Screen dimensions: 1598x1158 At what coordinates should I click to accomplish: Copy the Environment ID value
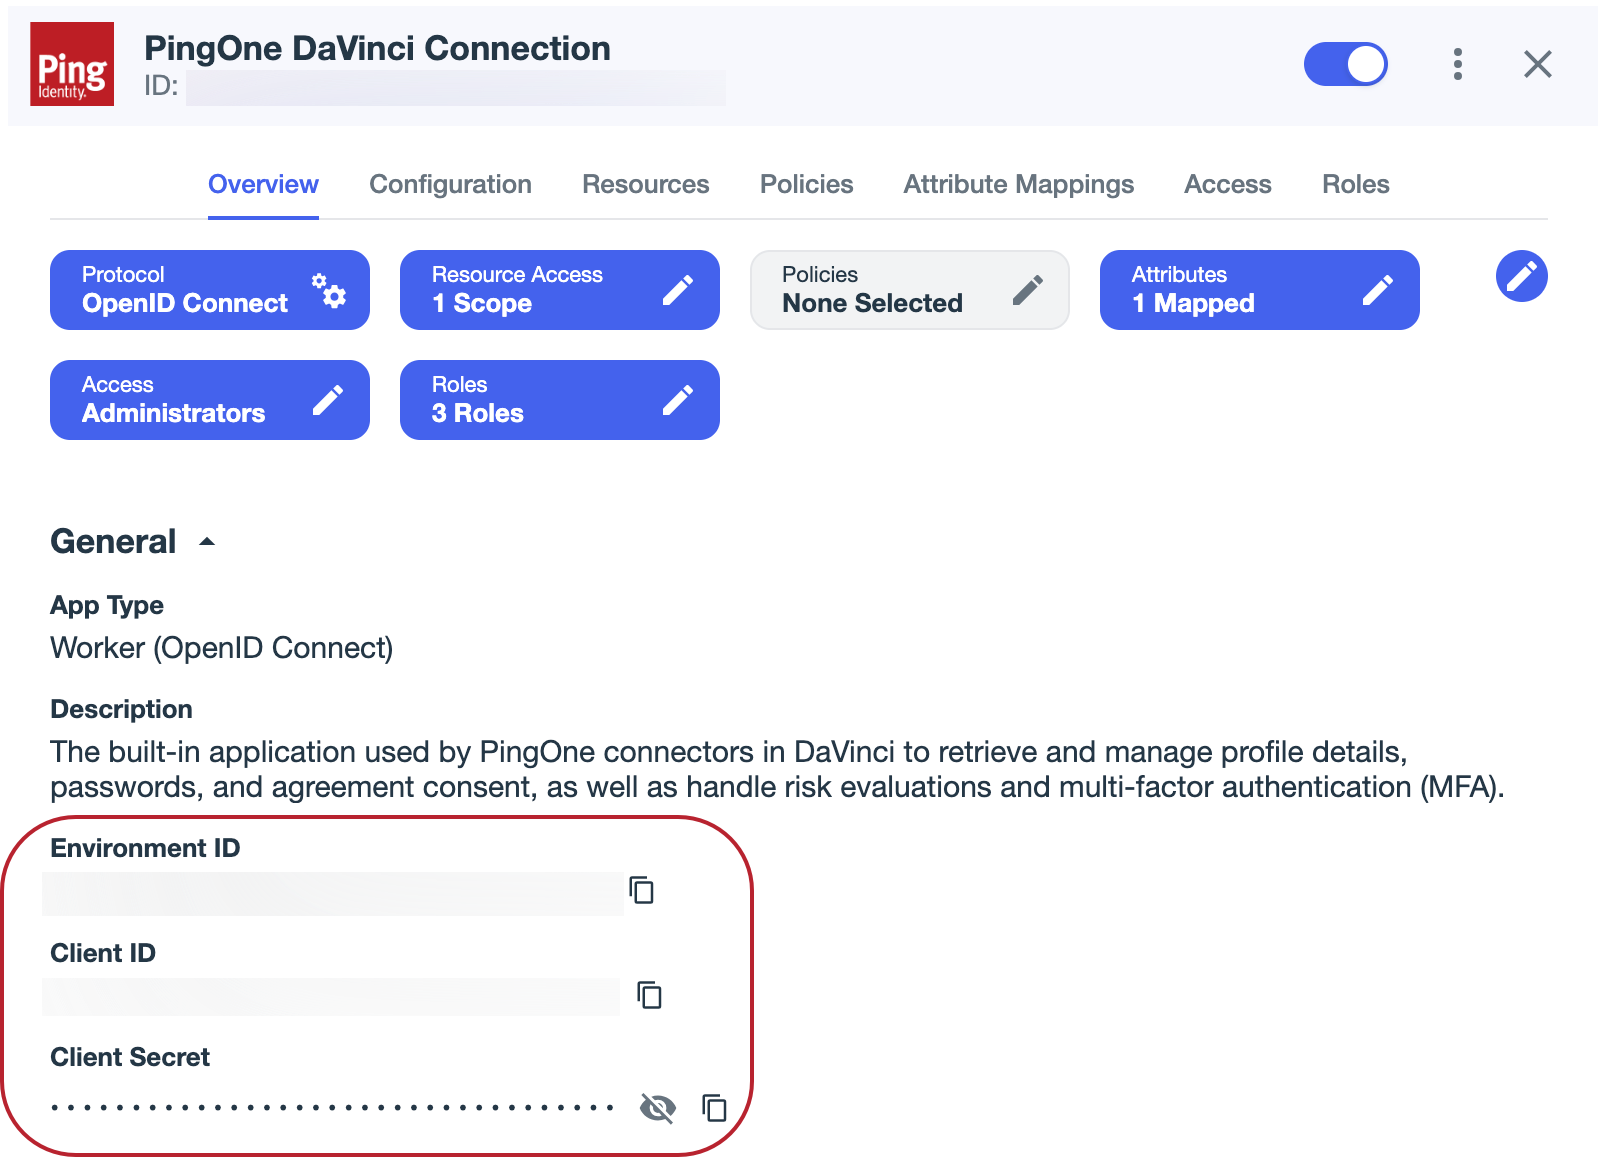click(x=643, y=891)
